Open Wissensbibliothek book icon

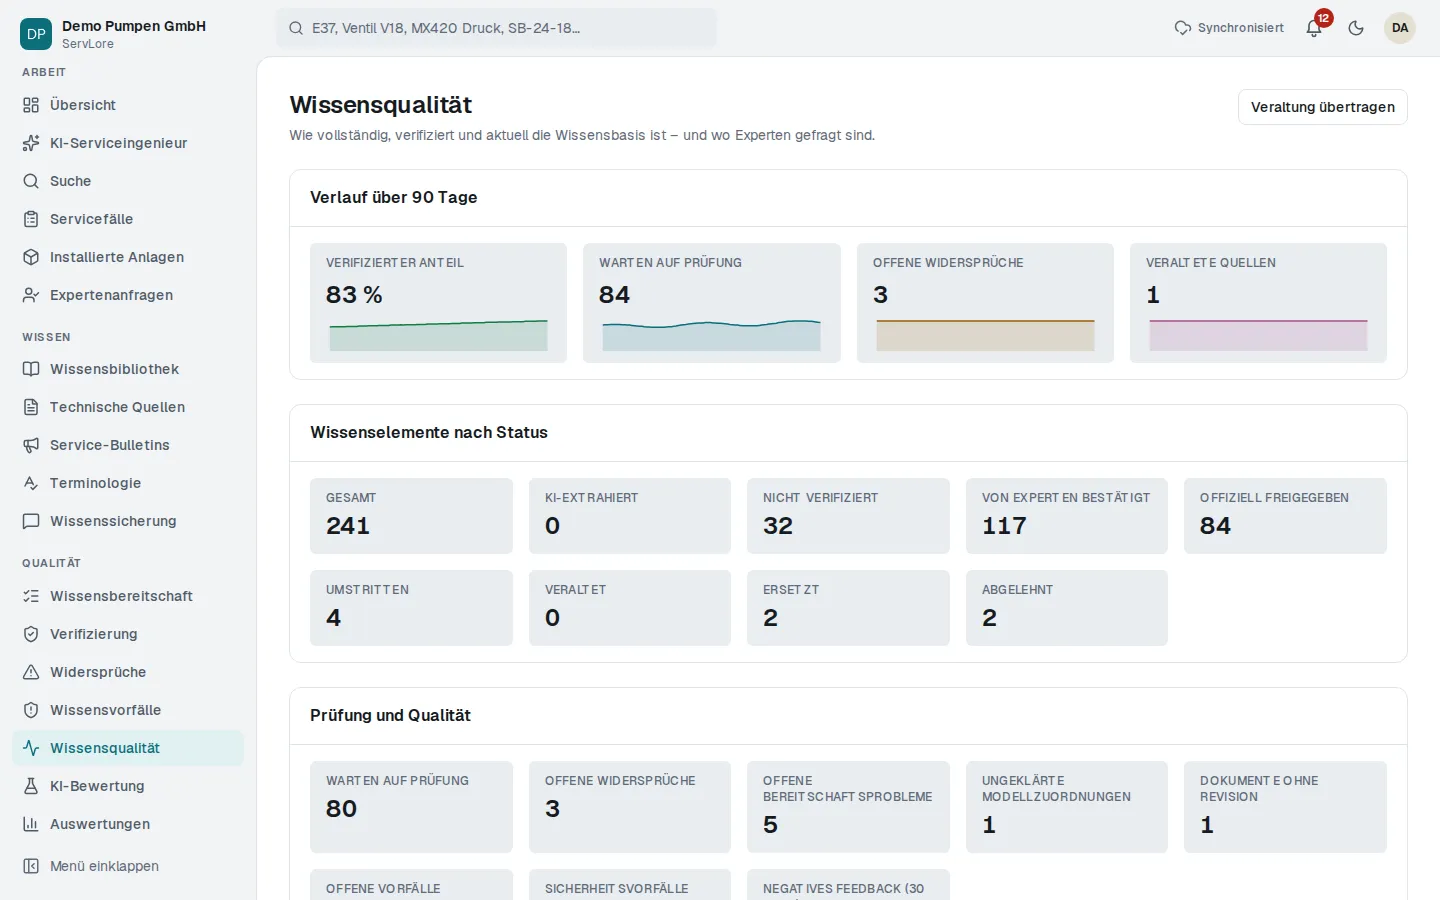tap(31, 369)
